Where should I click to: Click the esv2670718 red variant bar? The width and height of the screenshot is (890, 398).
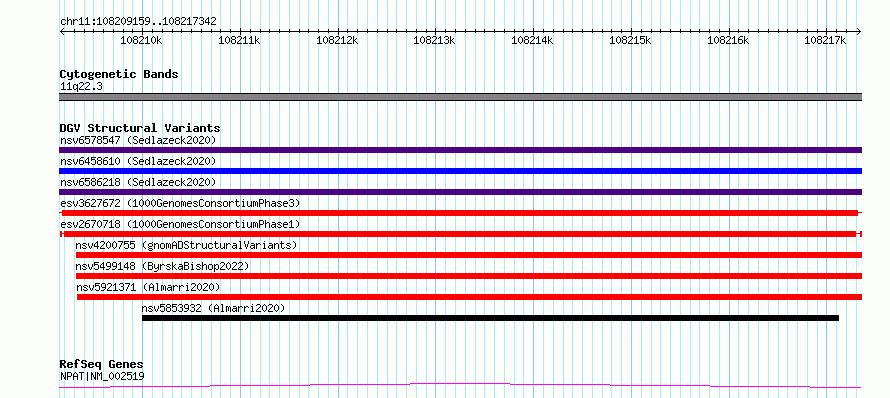click(460, 234)
